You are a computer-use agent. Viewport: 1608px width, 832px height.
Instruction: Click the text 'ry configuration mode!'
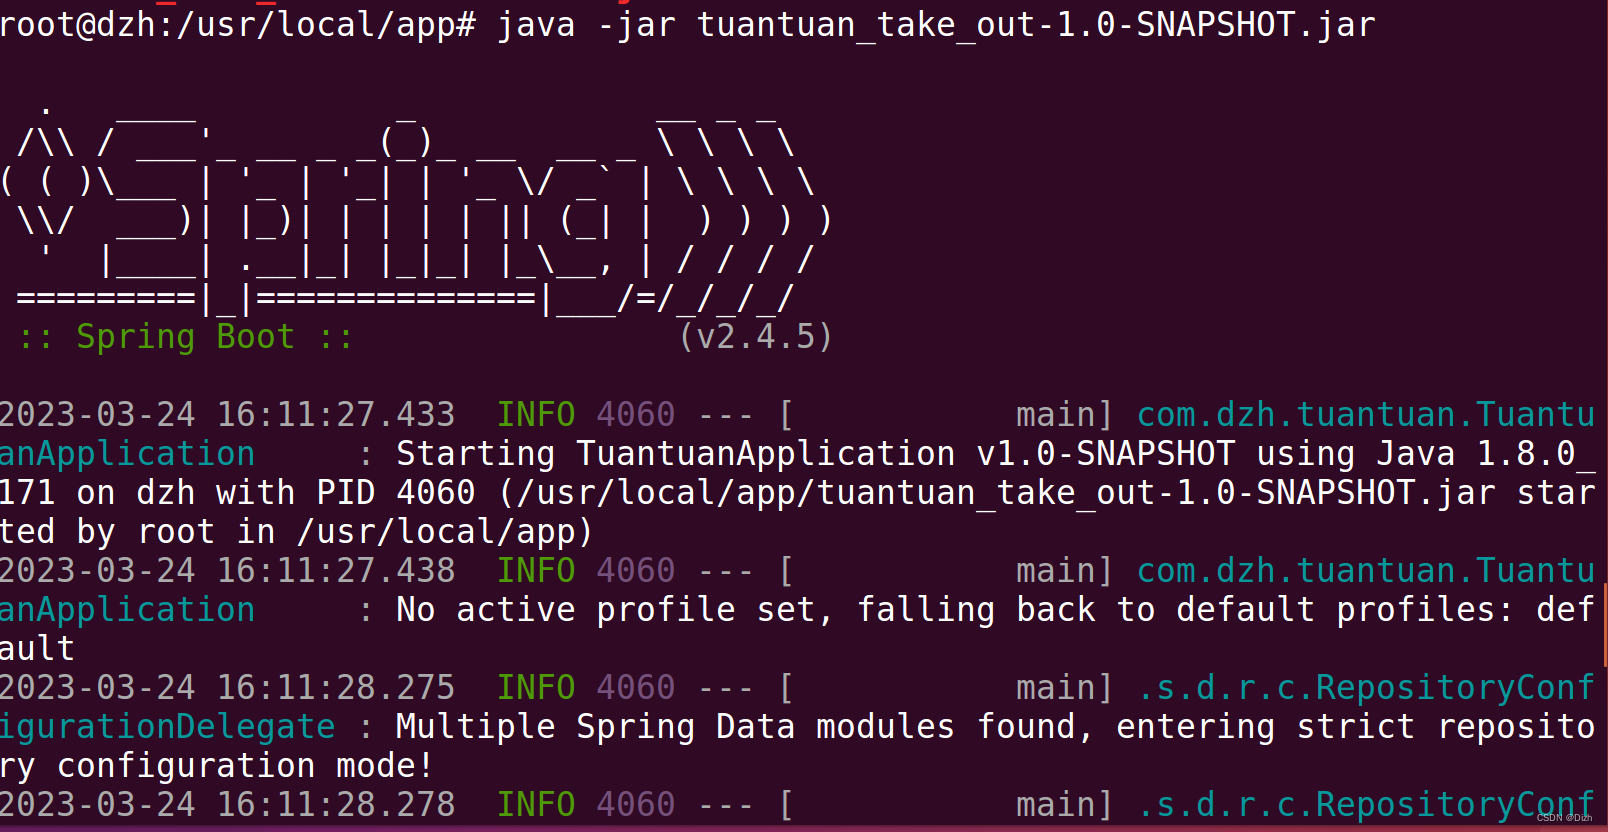[217, 766]
